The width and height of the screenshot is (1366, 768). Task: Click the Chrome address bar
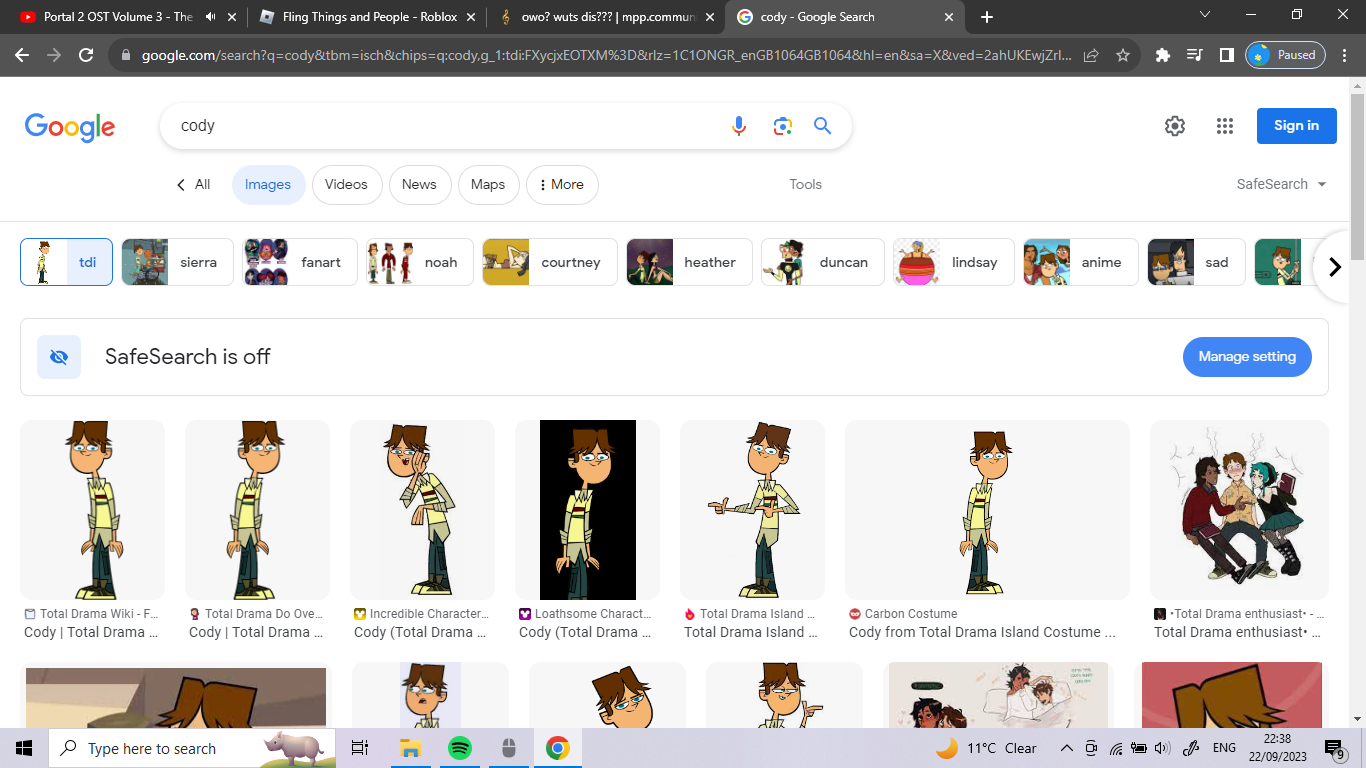point(606,56)
